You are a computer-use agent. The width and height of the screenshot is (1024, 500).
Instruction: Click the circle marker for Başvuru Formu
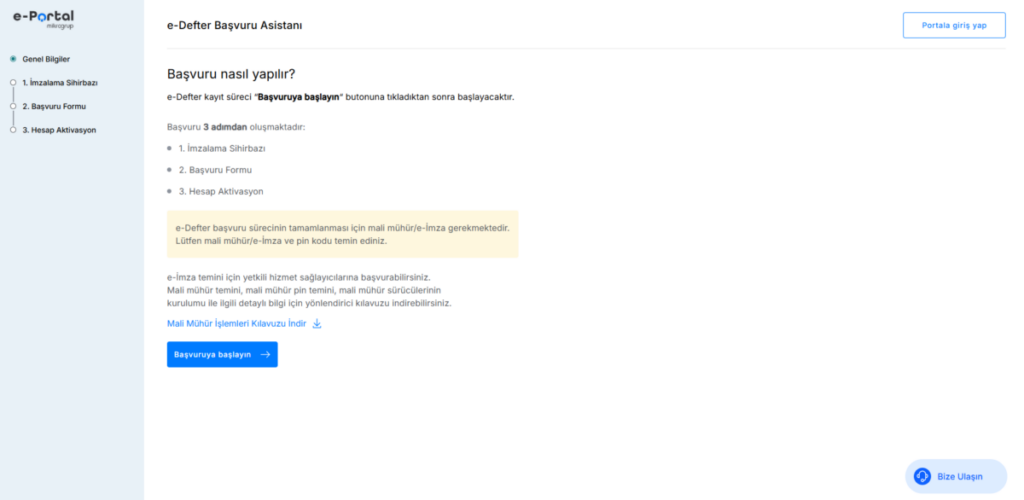tap(13, 106)
